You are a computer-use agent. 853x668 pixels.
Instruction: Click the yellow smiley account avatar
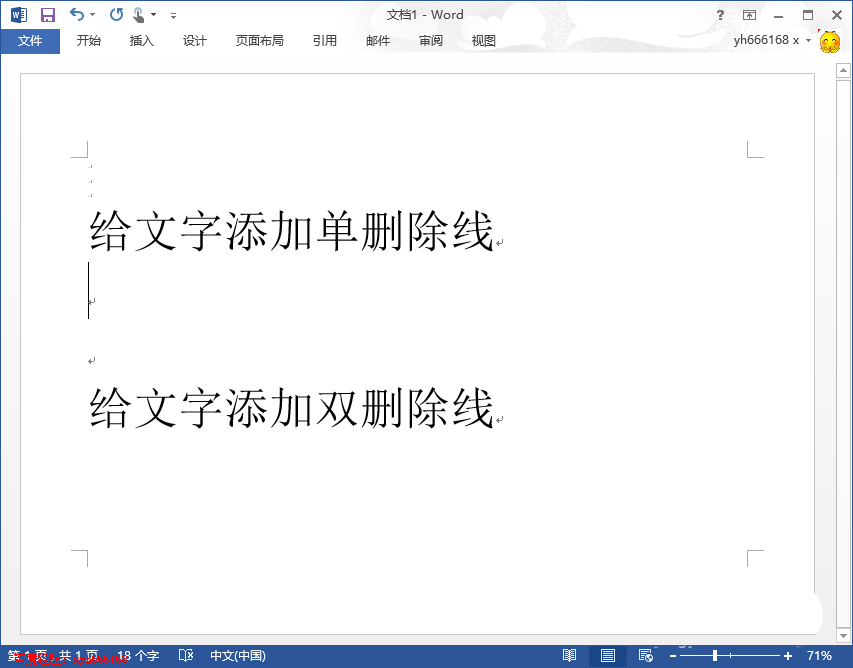830,42
